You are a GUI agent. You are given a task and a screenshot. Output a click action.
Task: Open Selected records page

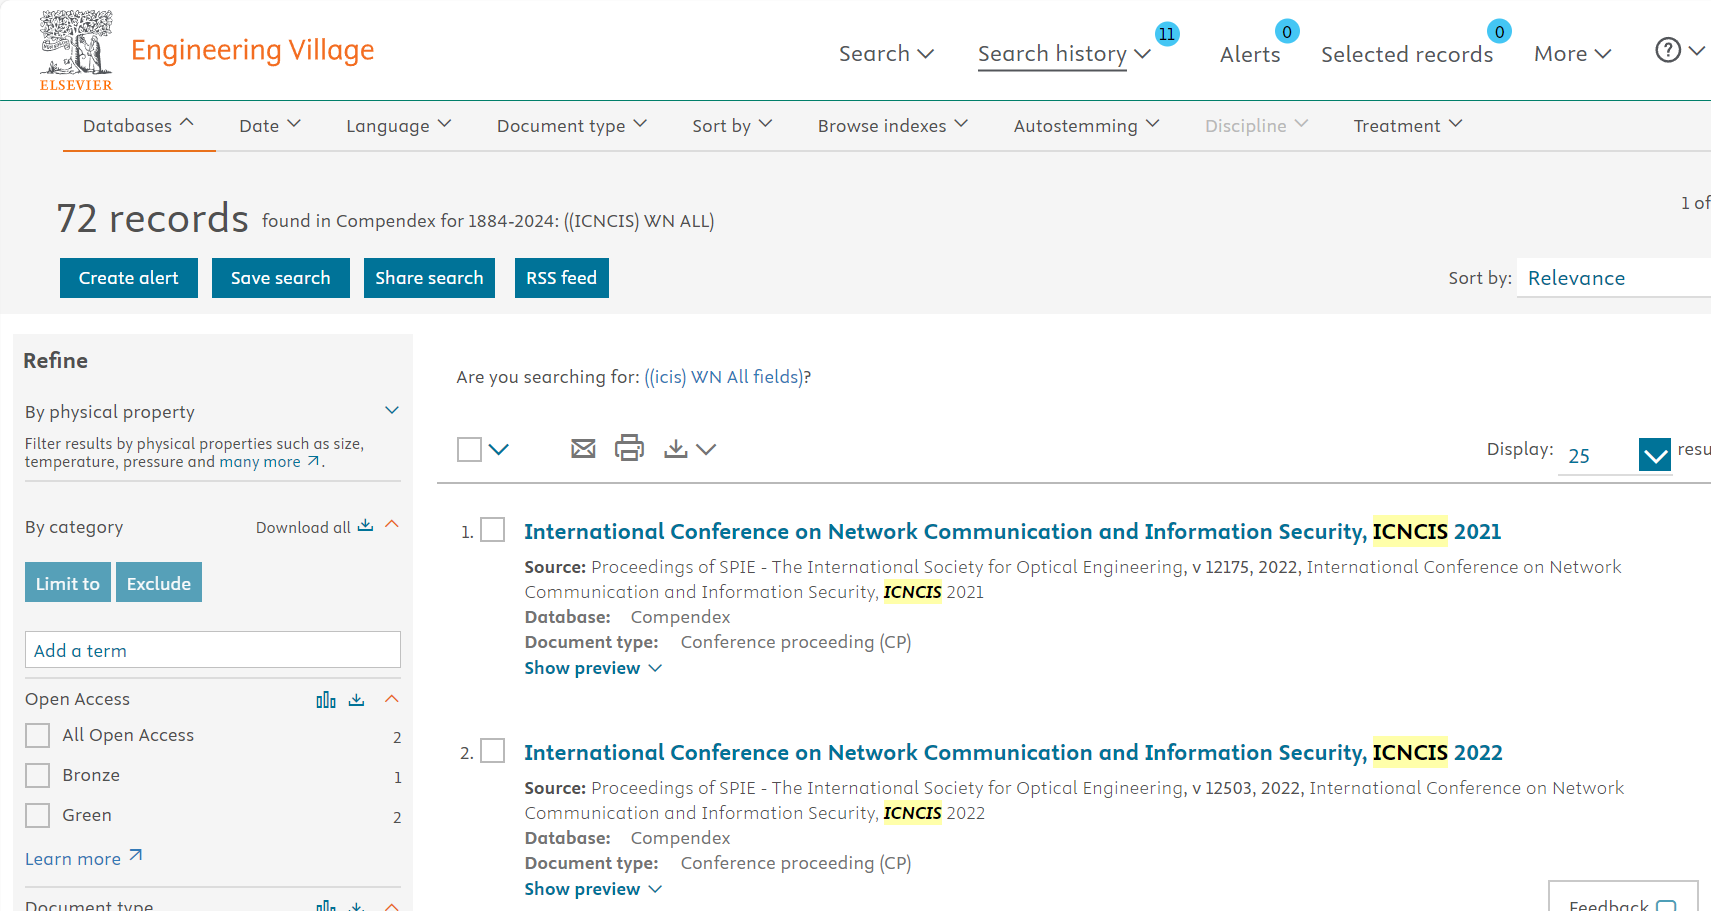pyautogui.click(x=1407, y=54)
